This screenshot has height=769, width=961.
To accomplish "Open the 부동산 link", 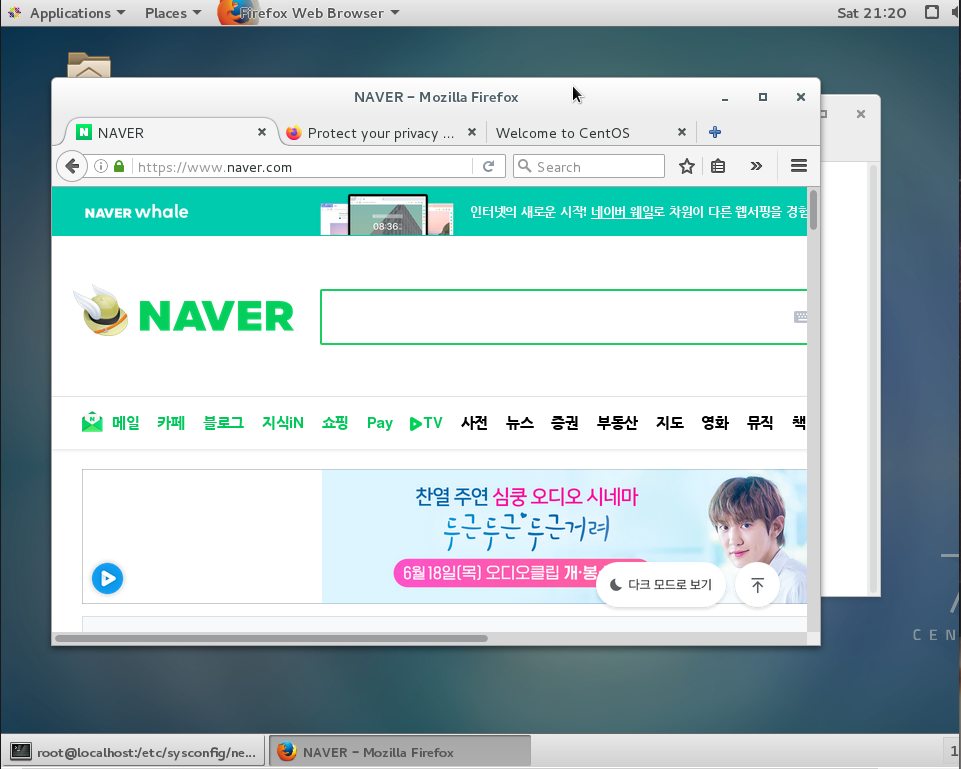I will 617,423.
